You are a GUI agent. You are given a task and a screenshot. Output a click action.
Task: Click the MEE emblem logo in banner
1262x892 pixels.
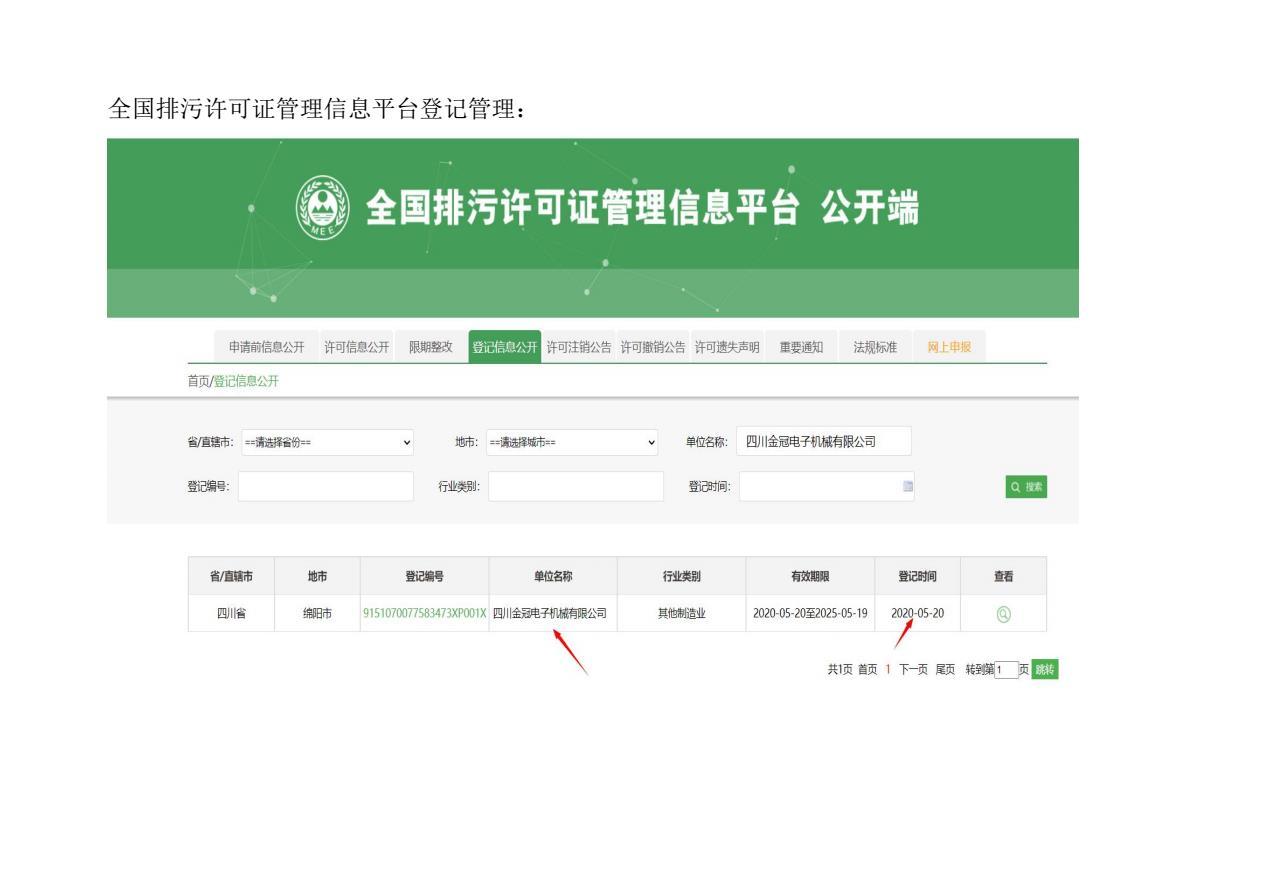pos(324,210)
